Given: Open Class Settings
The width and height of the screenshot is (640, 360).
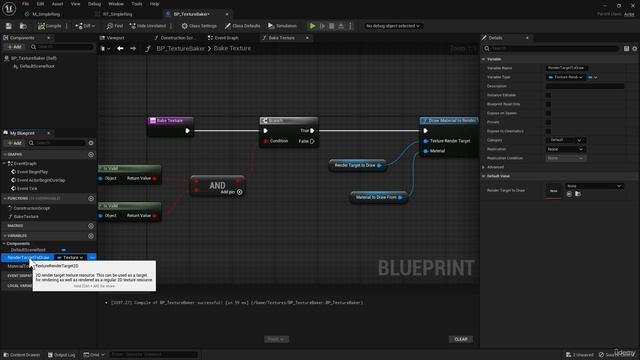Looking at the screenshot, I should point(199,26).
